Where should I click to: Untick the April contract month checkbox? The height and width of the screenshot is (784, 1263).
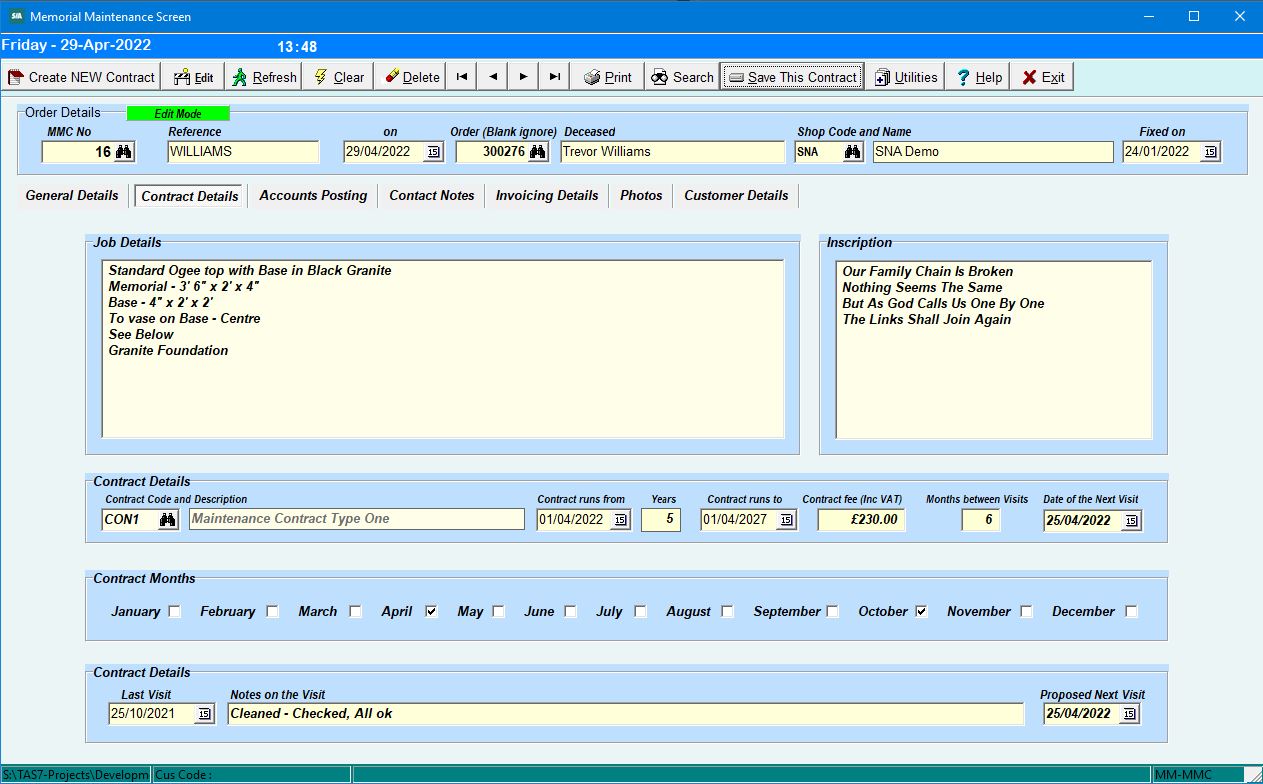point(431,611)
